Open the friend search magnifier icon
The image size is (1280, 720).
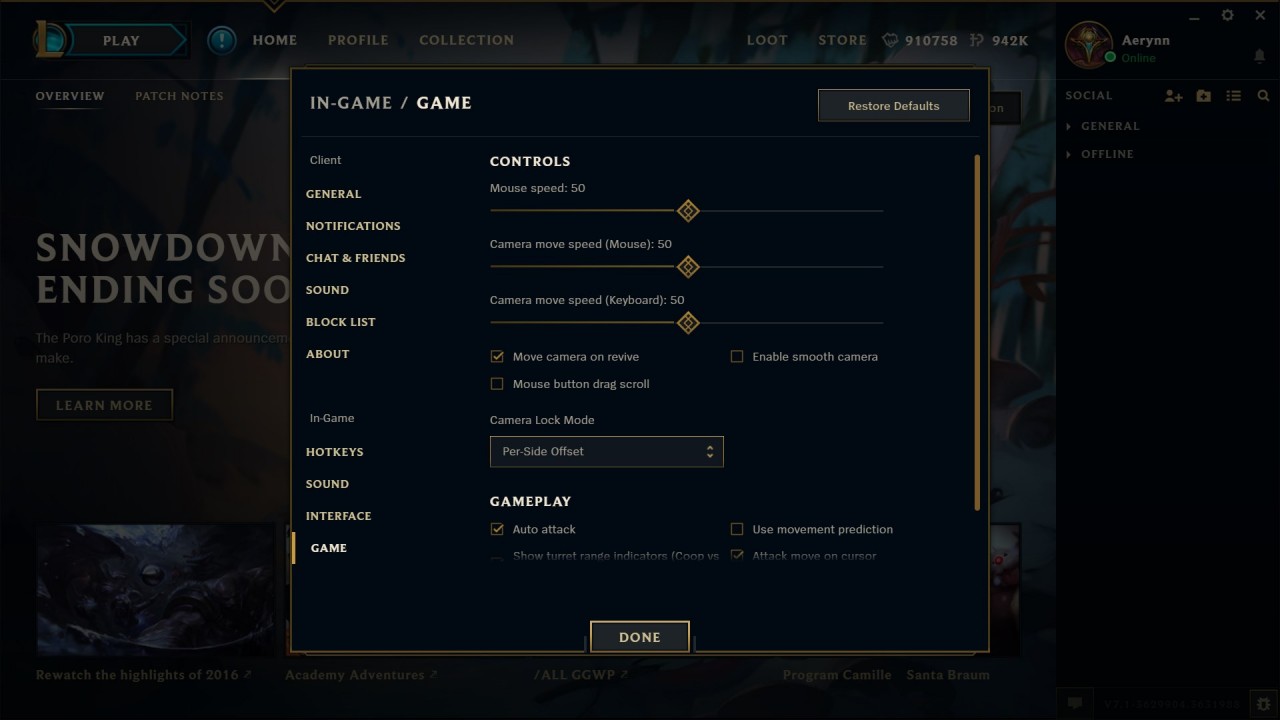coord(1263,96)
